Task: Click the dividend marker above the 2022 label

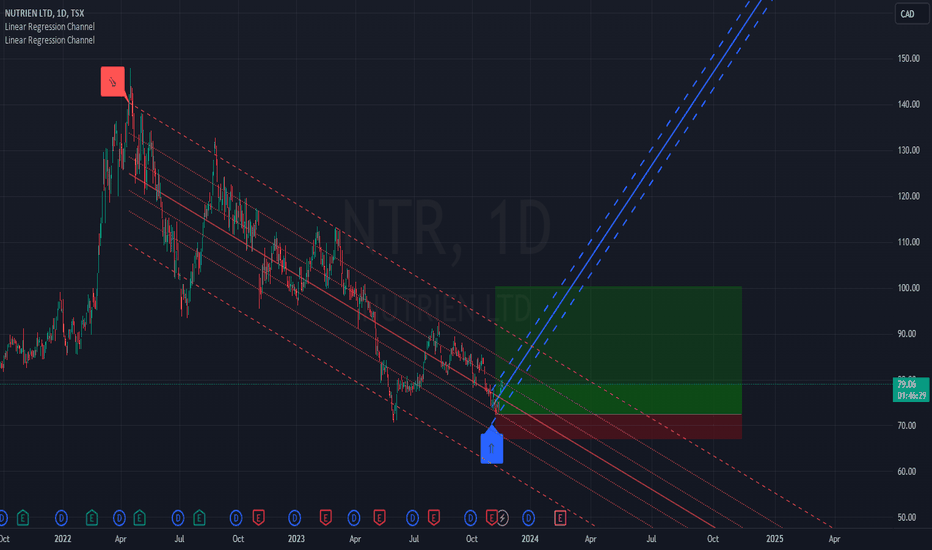Action: click(x=61, y=518)
